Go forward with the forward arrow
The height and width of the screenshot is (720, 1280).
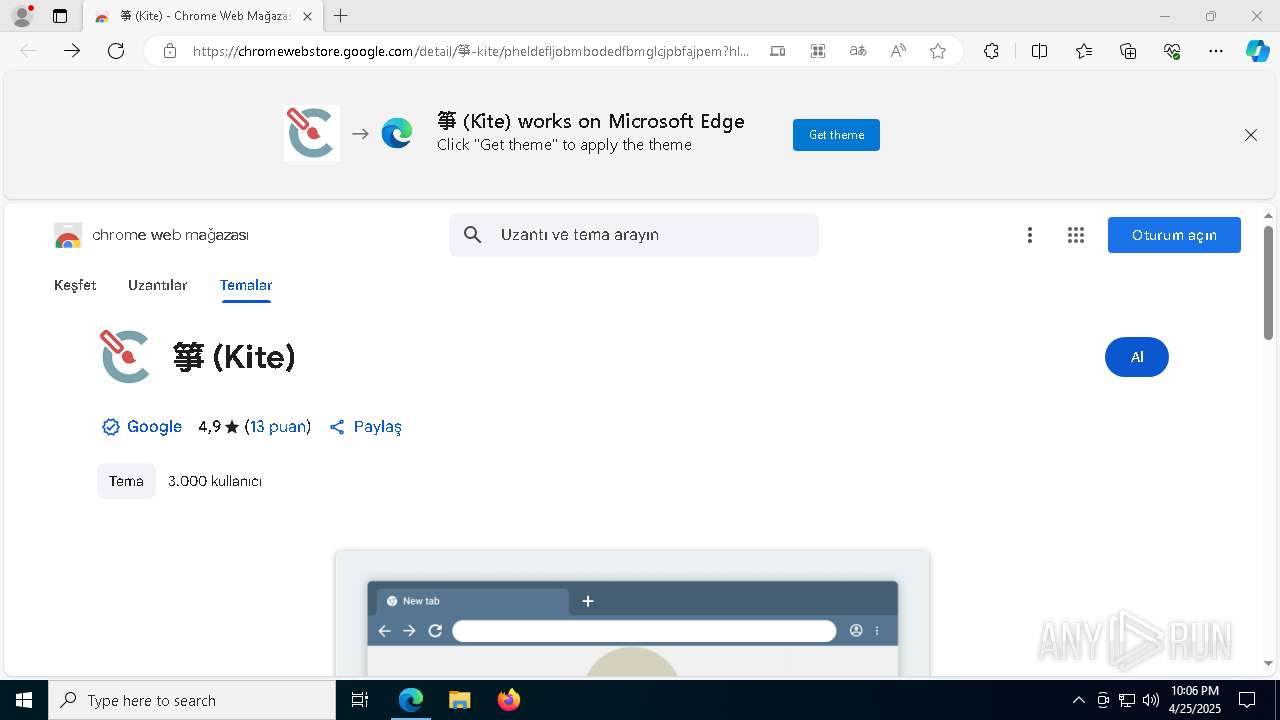tap(72, 51)
